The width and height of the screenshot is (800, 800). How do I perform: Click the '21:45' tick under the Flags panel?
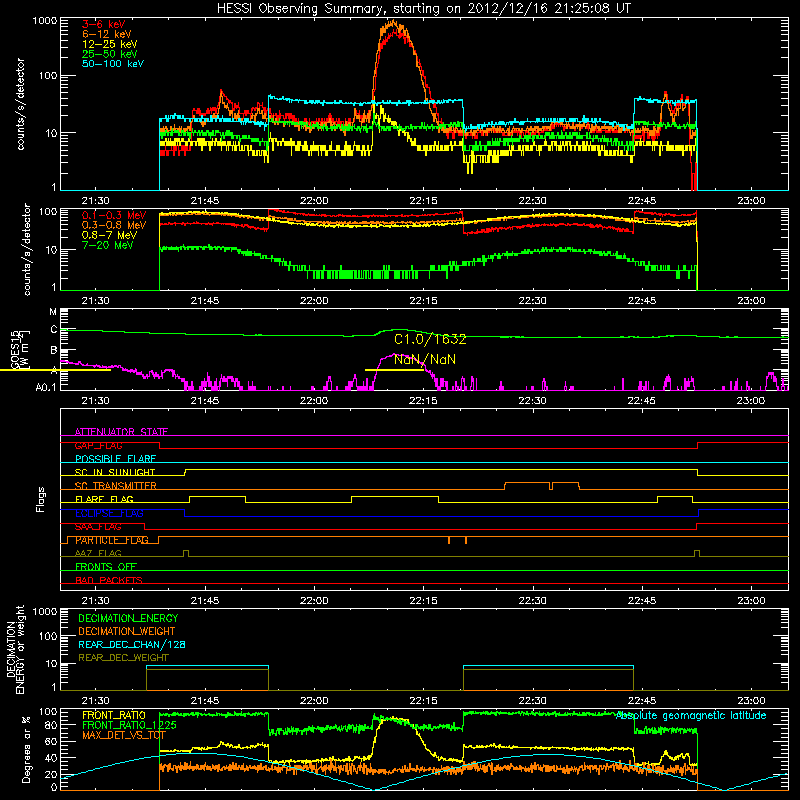click(205, 601)
